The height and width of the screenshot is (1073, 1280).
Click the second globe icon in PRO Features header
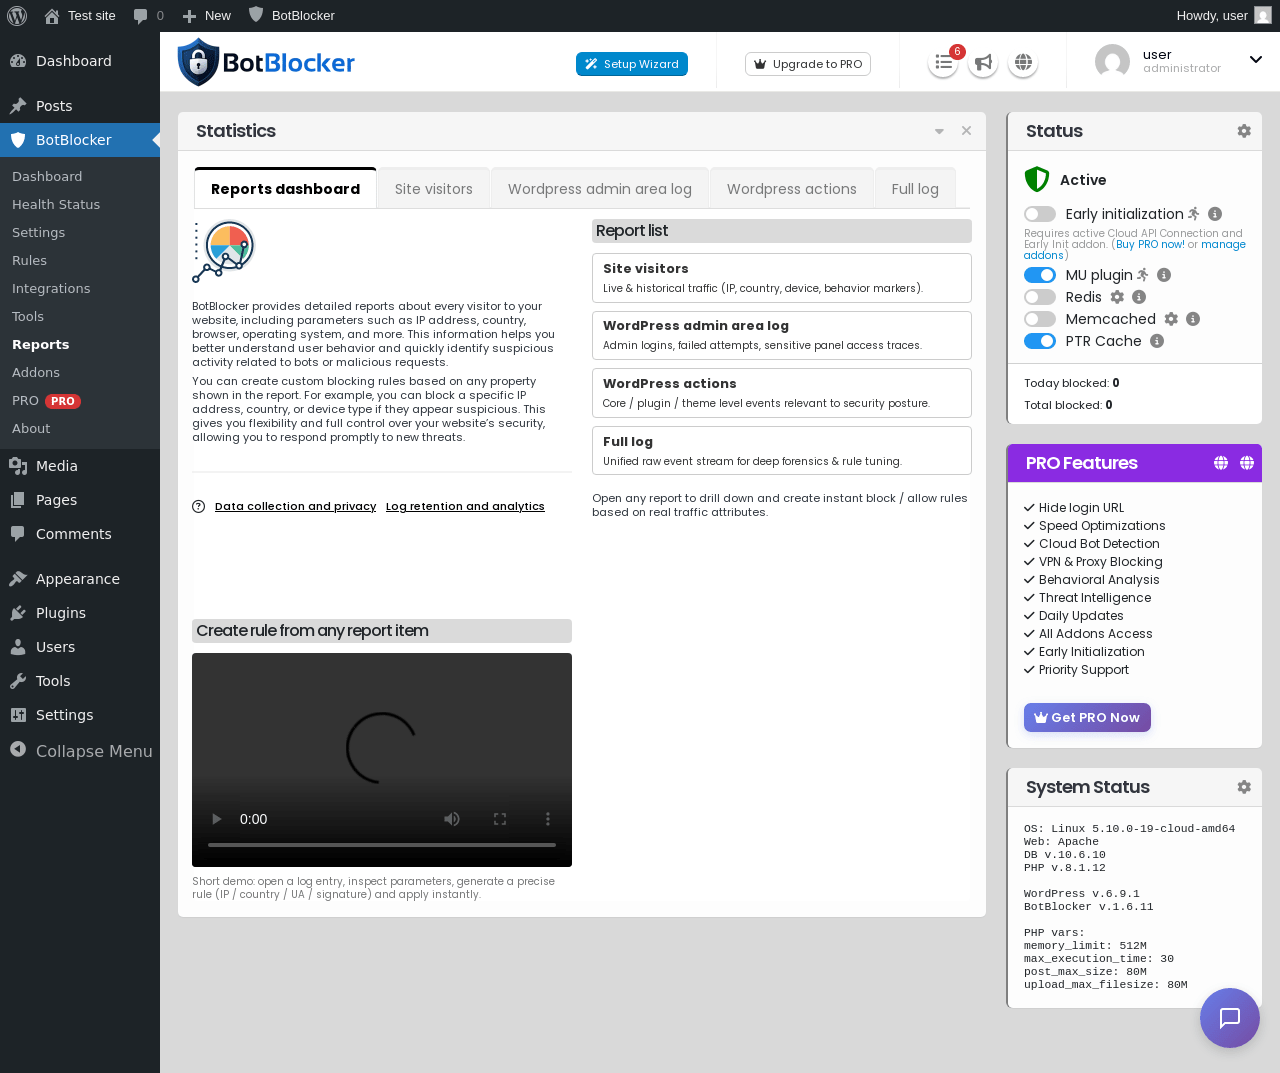[x=1247, y=463]
